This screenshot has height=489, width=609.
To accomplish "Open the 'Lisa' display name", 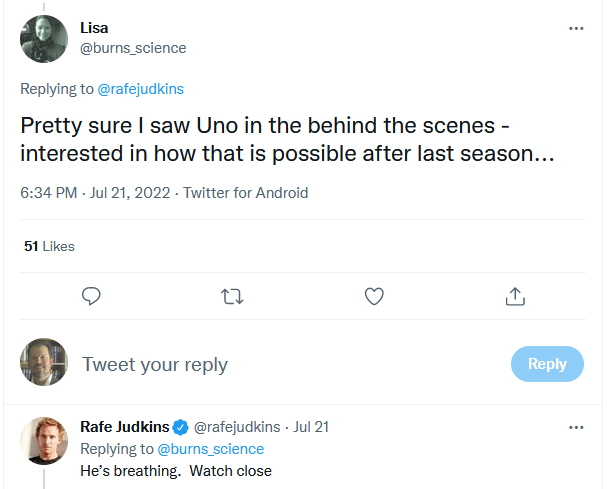I will pos(94,28).
